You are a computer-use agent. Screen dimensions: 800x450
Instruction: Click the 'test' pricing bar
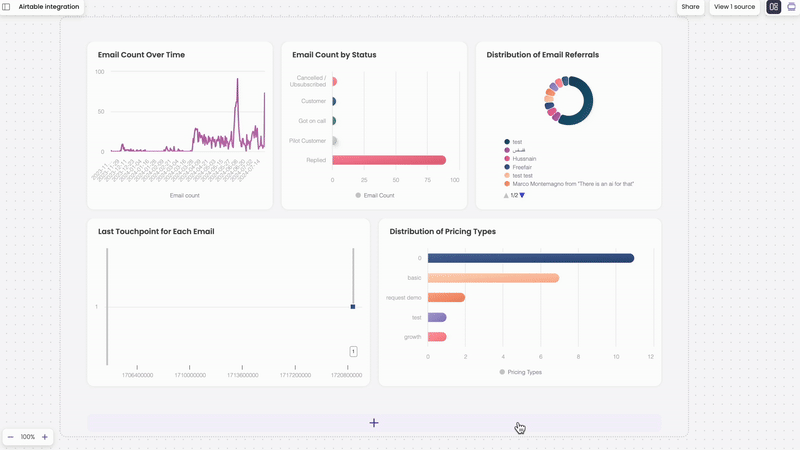[x=437, y=317]
